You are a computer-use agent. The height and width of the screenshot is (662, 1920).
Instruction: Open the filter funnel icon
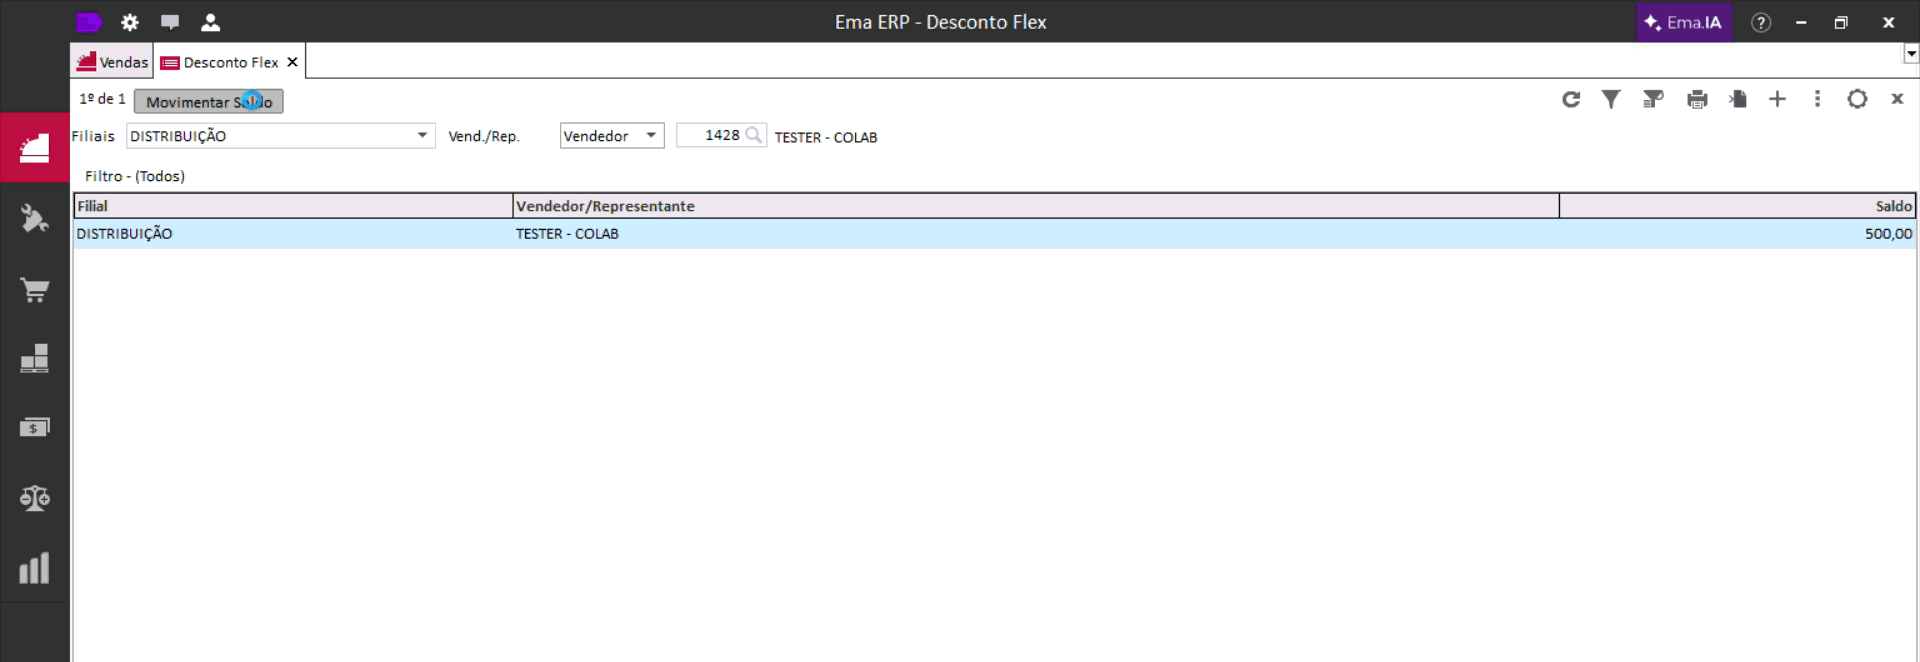click(x=1611, y=99)
